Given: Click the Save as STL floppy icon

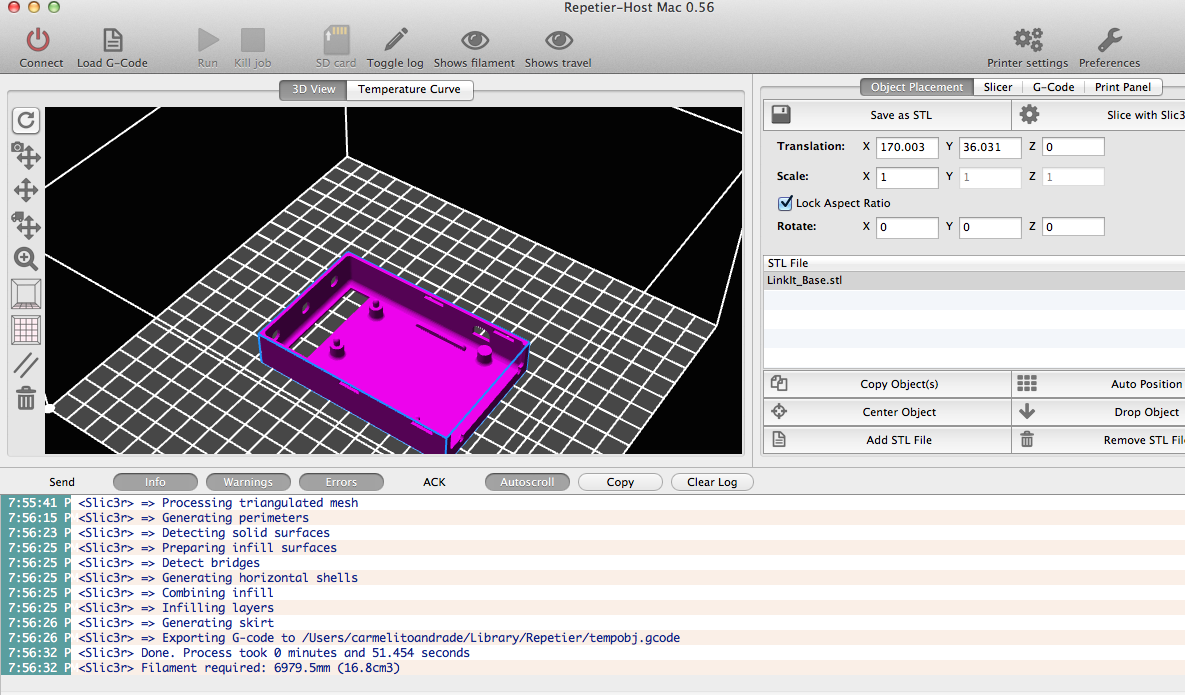Looking at the screenshot, I should coord(781,114).
